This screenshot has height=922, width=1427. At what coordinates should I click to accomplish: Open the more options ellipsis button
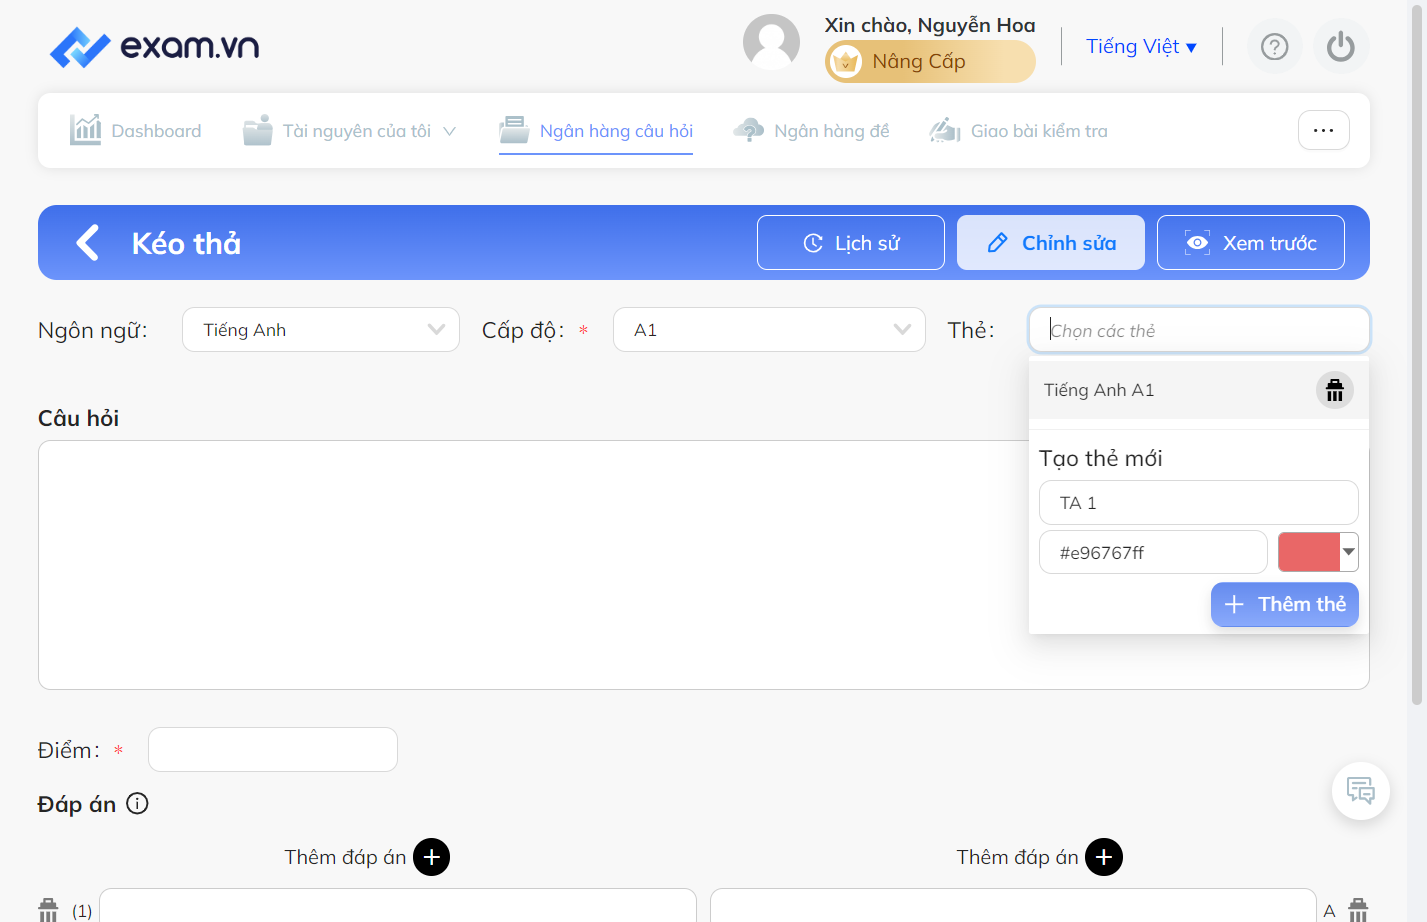click(x=1323, y=130)
